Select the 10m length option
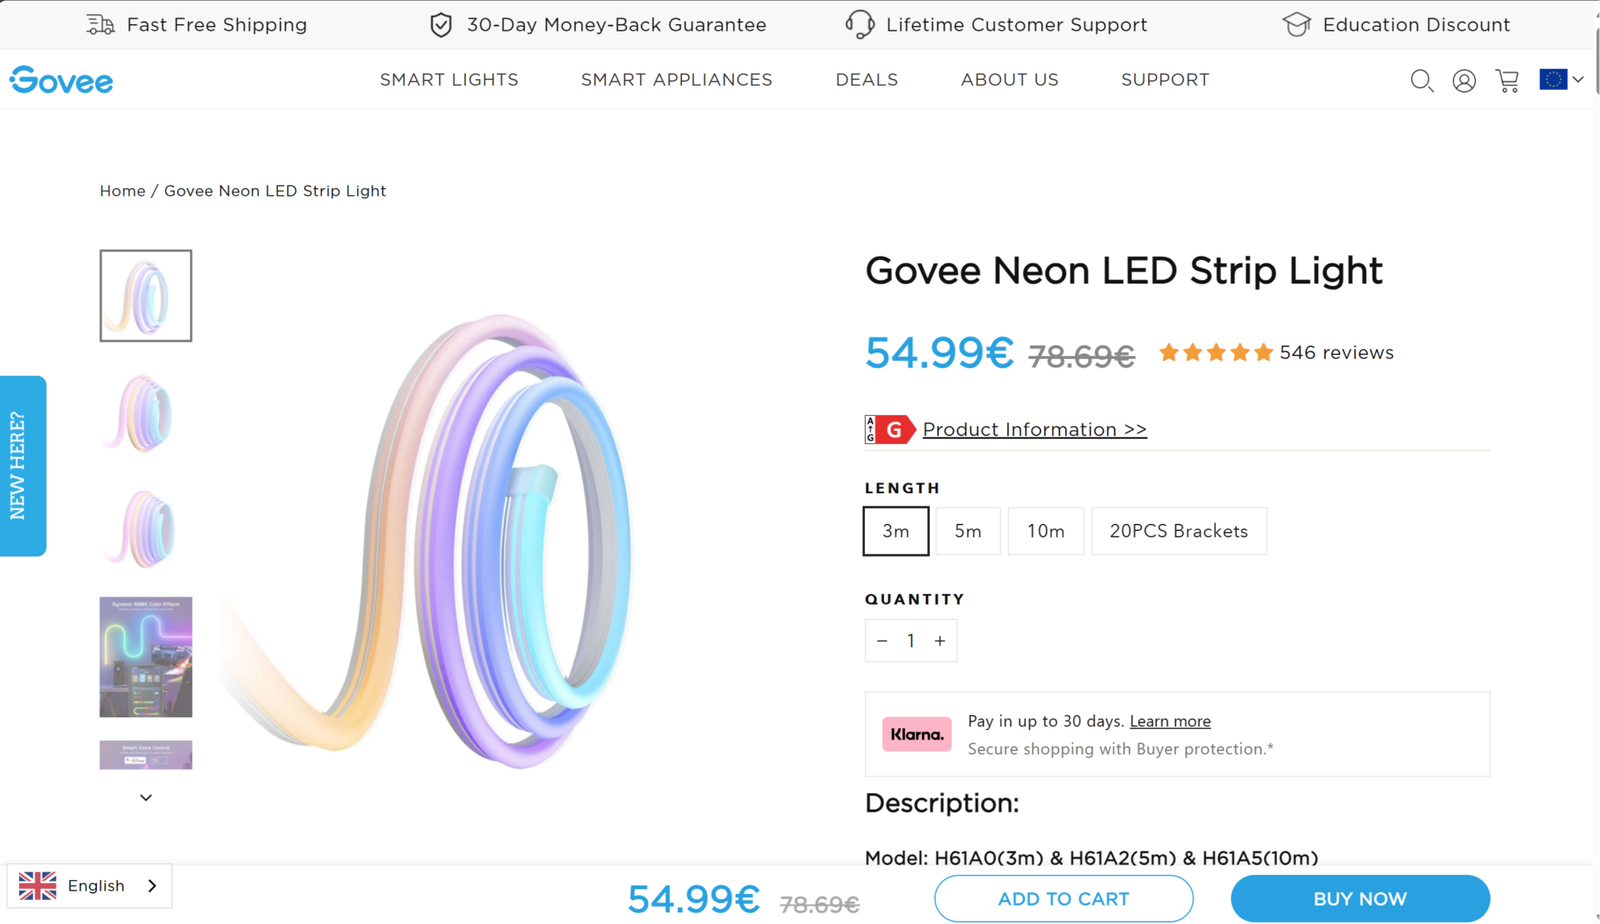Screen dimensions: 1600x924 pos(1045,531)
